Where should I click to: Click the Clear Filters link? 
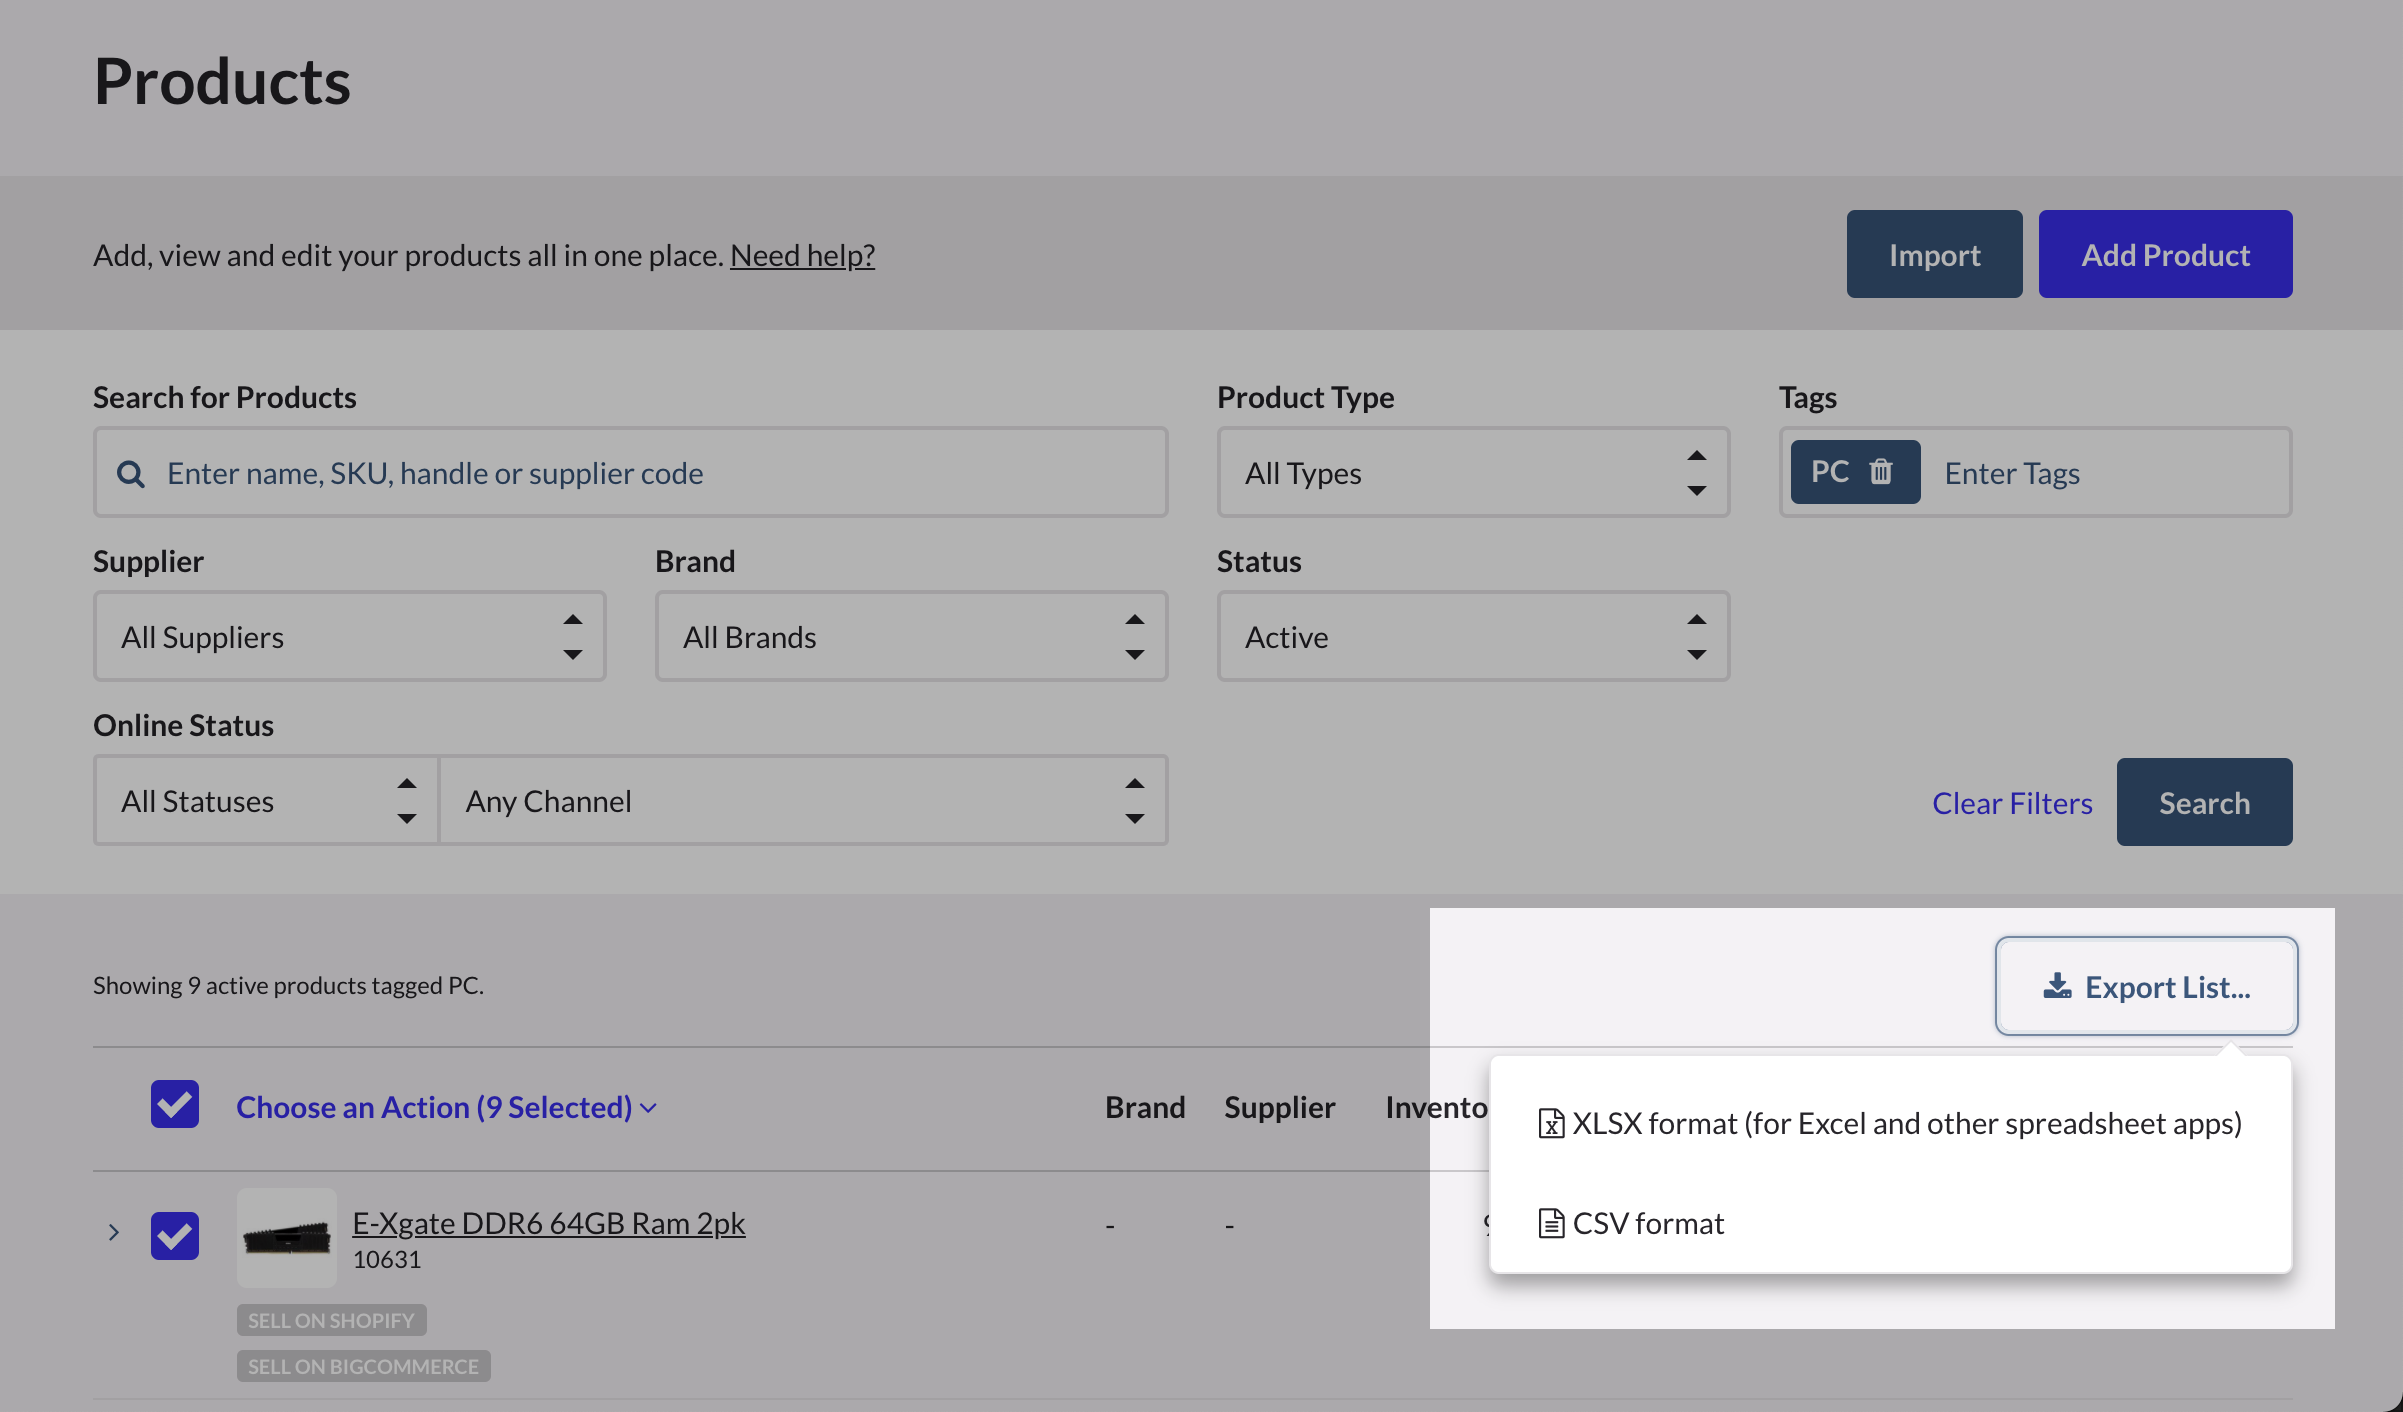(x=2011, y=803)
